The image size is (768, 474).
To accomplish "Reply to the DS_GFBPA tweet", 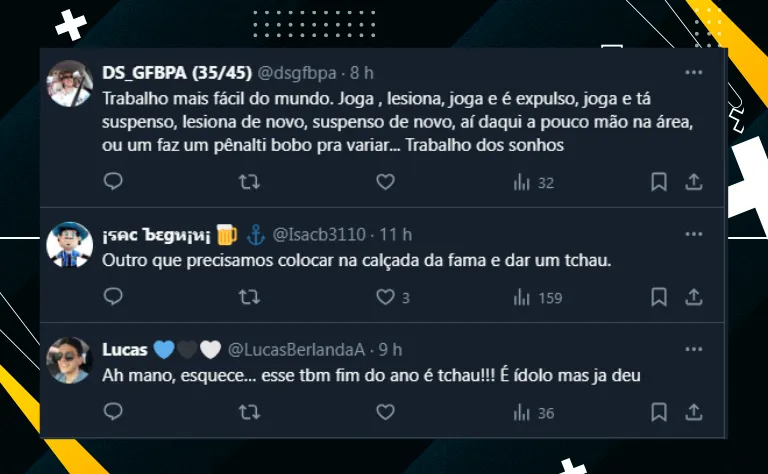I will pos(113,182).
